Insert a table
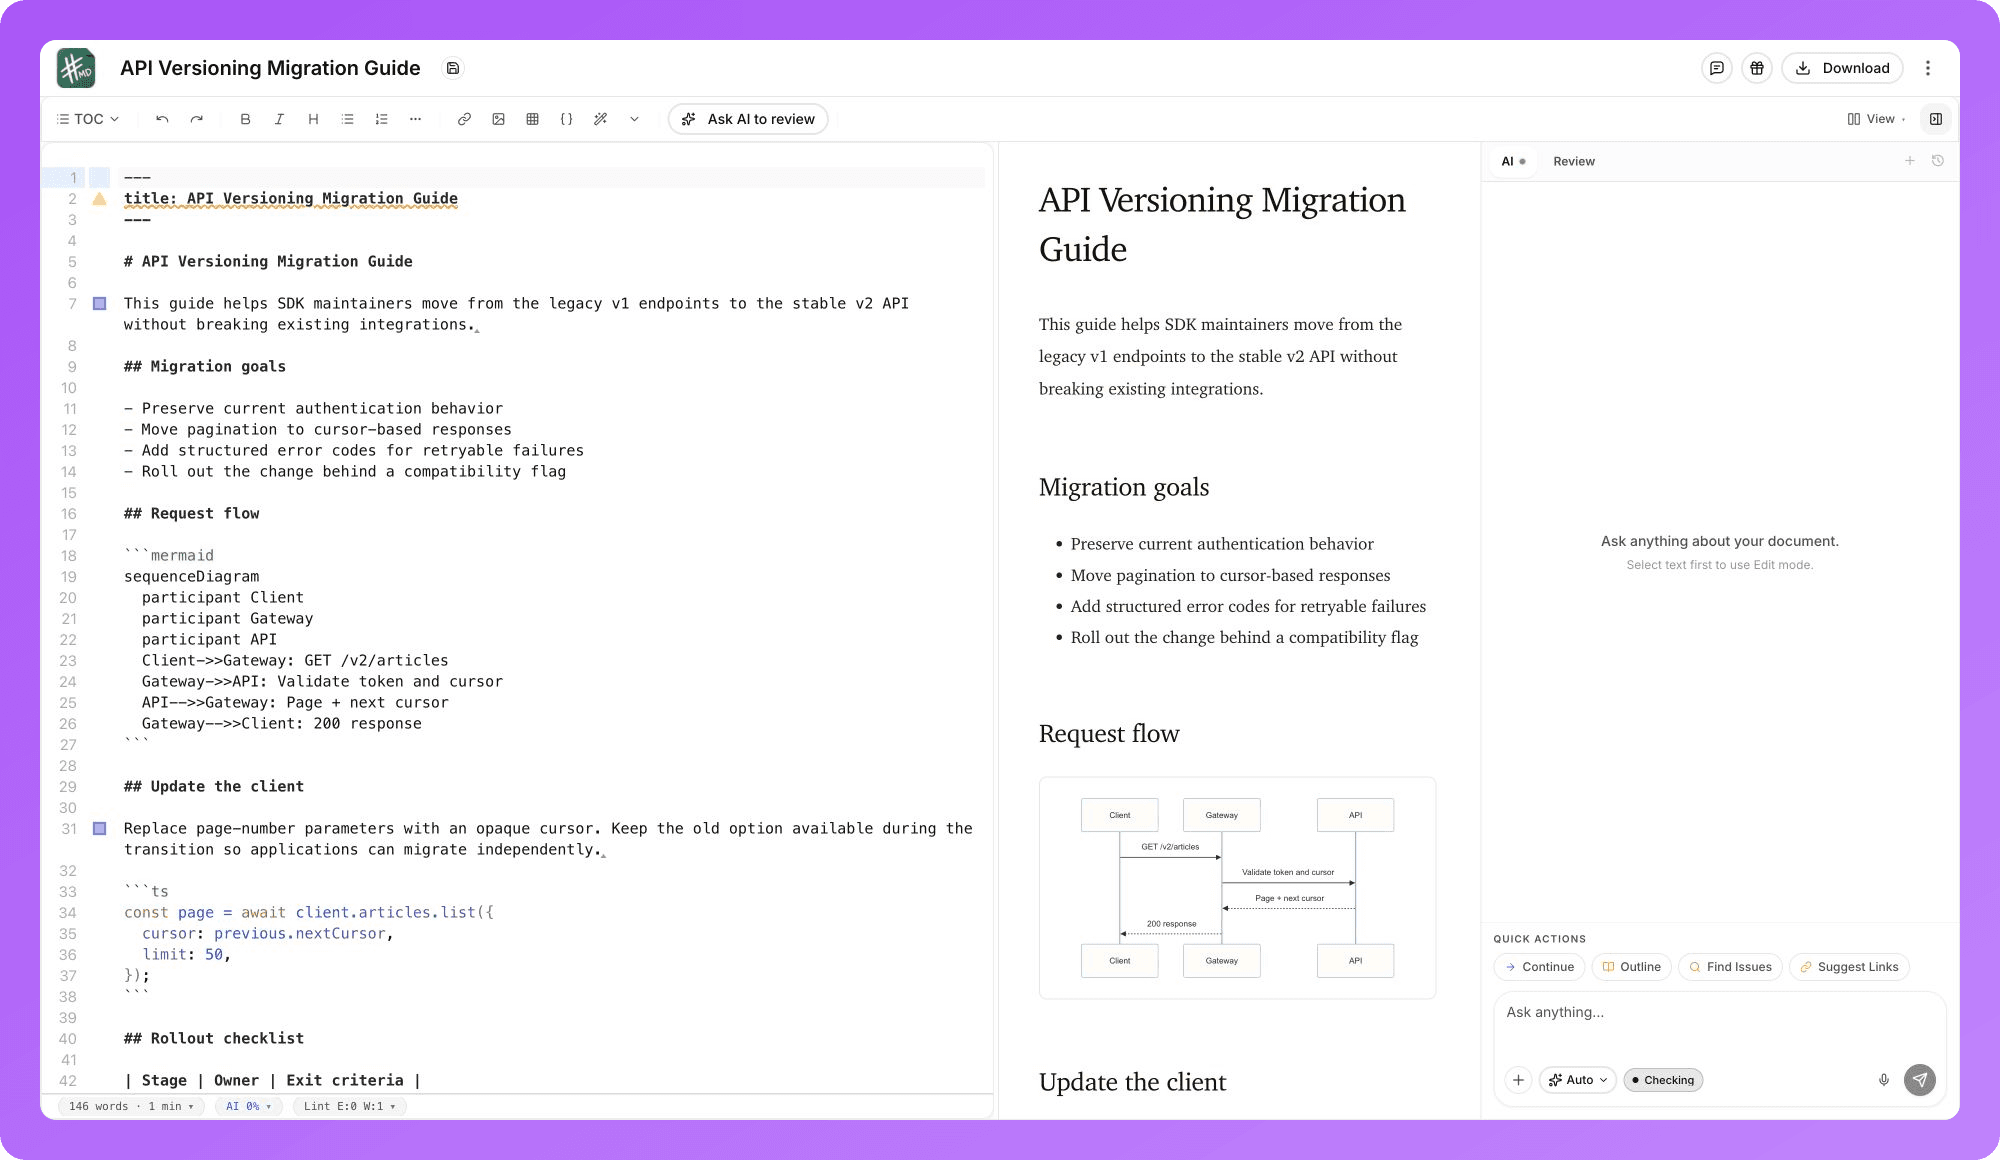 [x=532, y=119]
